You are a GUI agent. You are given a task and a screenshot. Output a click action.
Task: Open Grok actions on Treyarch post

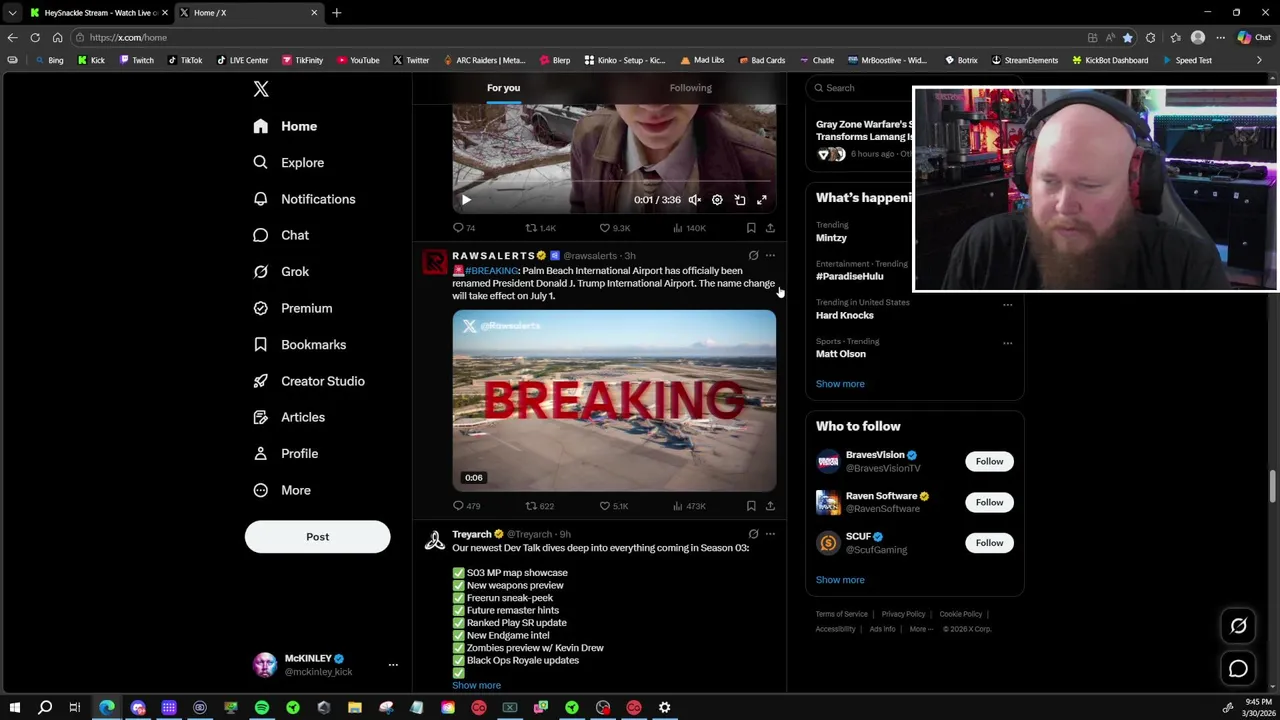pos(754,534)
